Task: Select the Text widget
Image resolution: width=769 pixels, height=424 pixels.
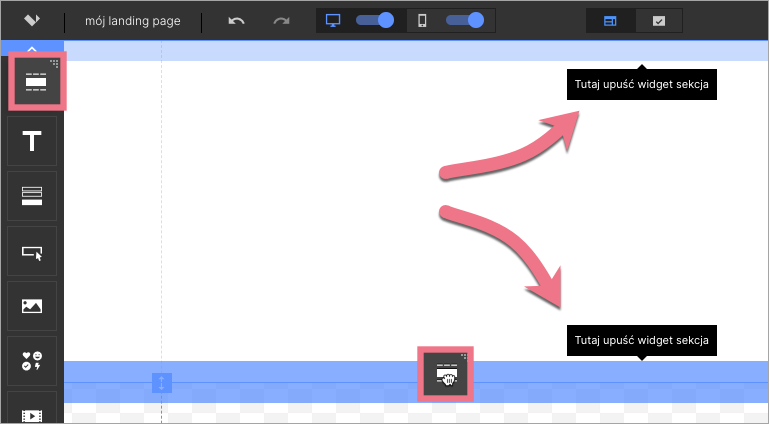Action: 32,141
